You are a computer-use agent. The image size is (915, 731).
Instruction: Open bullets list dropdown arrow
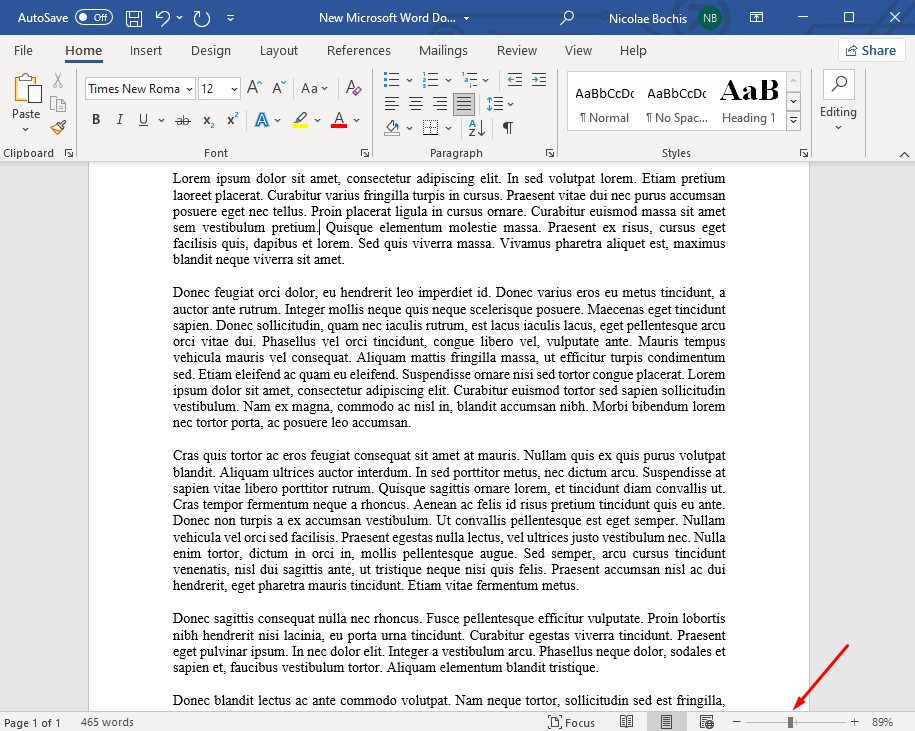pyautogui.click(x=408, y=81)
